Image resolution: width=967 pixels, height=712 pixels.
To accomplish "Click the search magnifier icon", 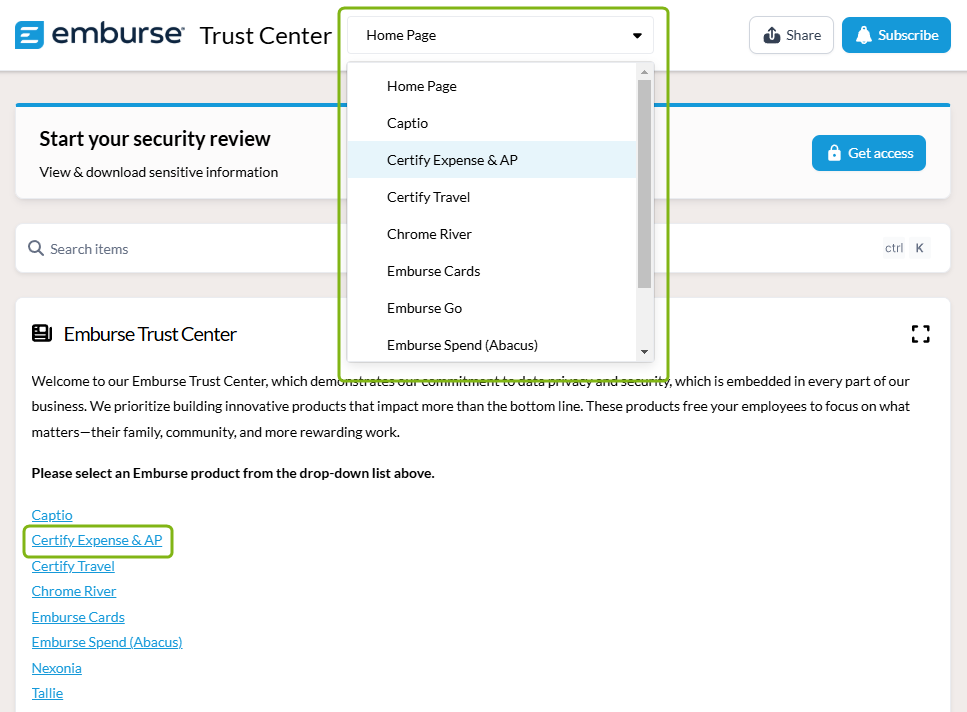I will coord(36,248).
